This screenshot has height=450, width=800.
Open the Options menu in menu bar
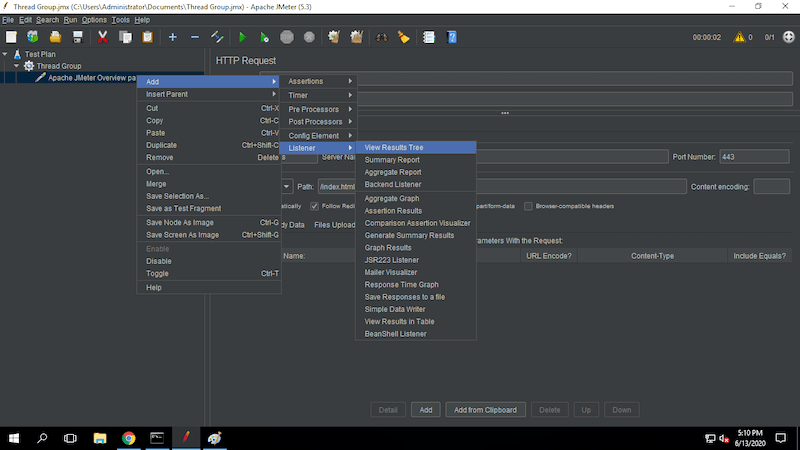coord(94,20)
